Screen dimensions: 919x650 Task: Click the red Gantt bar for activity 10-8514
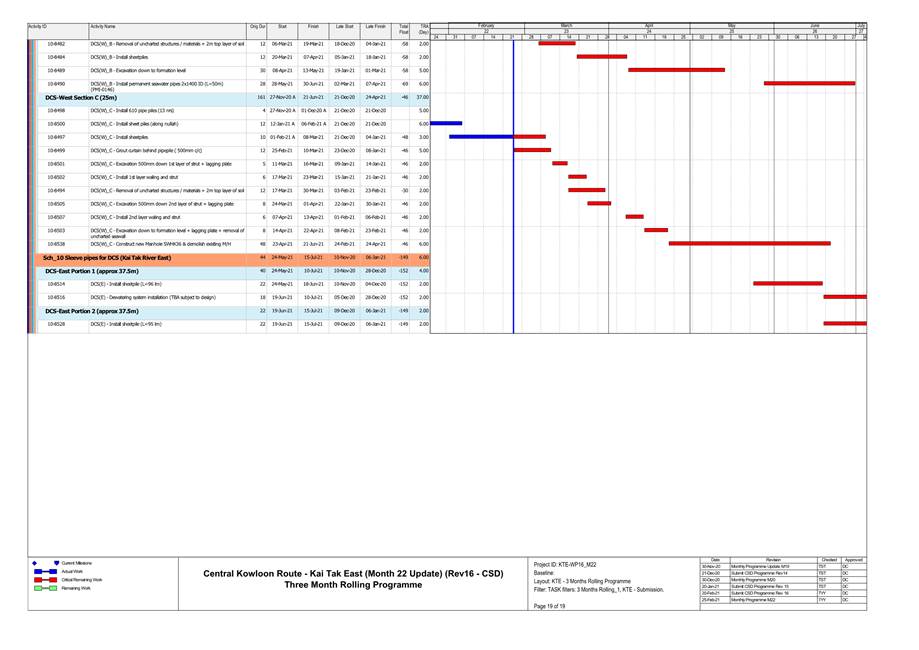pos(787,283)
